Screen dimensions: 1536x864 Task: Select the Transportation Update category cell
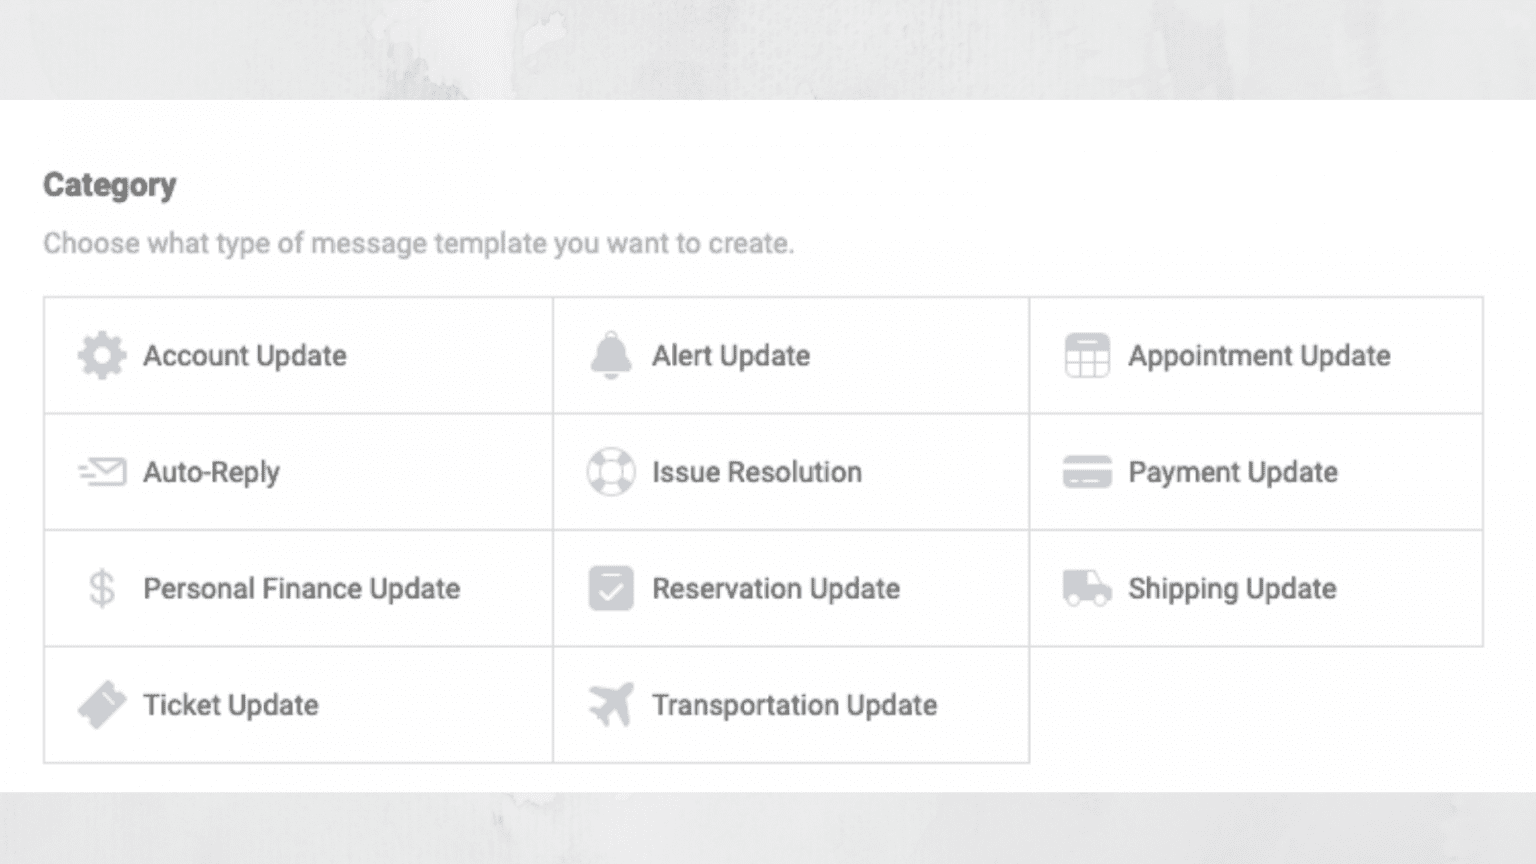[790, 704]
